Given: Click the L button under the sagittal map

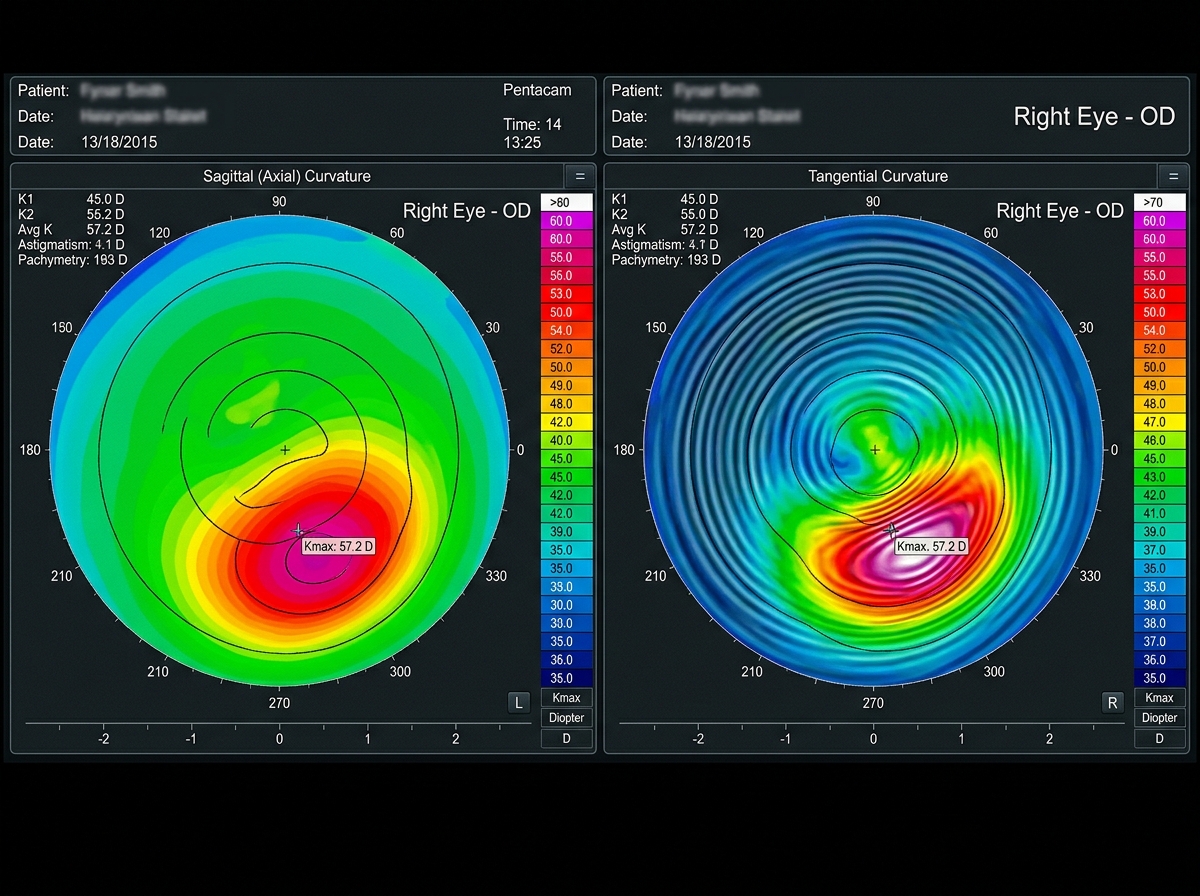Looking at the screenshot, I should [518, 703].
